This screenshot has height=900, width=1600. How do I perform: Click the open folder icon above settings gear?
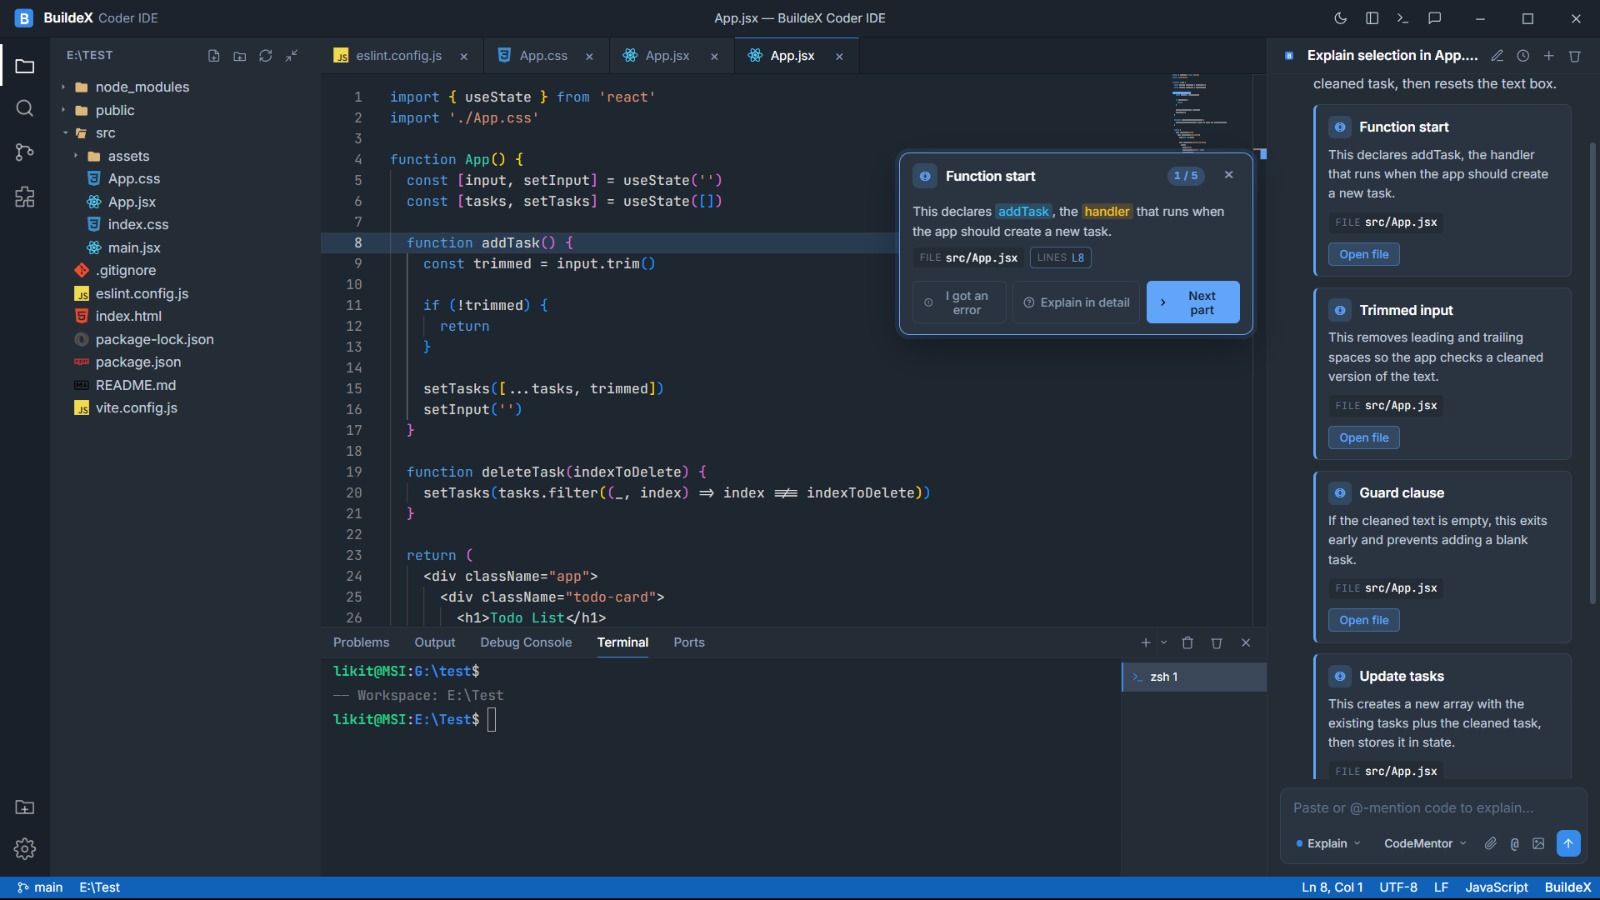point(25,807)
